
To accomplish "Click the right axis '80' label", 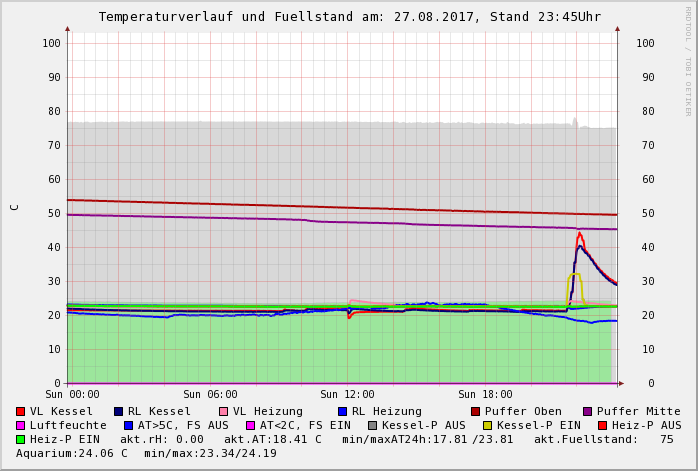I will point(648,111).
